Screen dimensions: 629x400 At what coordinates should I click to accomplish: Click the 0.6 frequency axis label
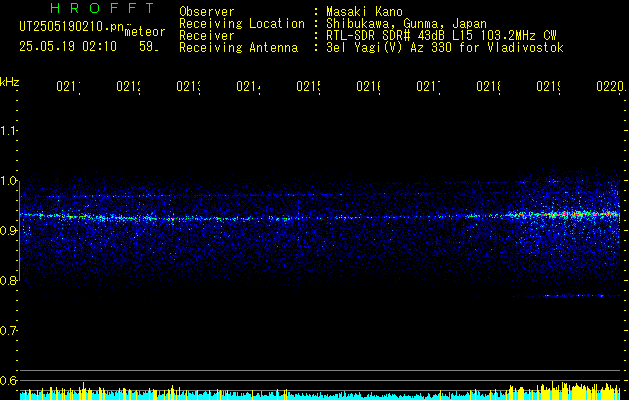pyautogui.click(x=9, y=380)
